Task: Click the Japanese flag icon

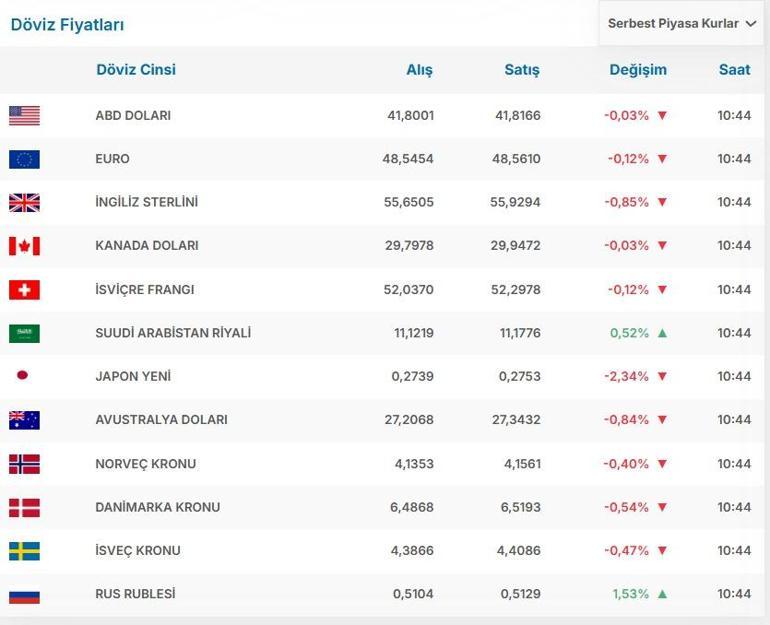Action: click(x=22, y=376)
